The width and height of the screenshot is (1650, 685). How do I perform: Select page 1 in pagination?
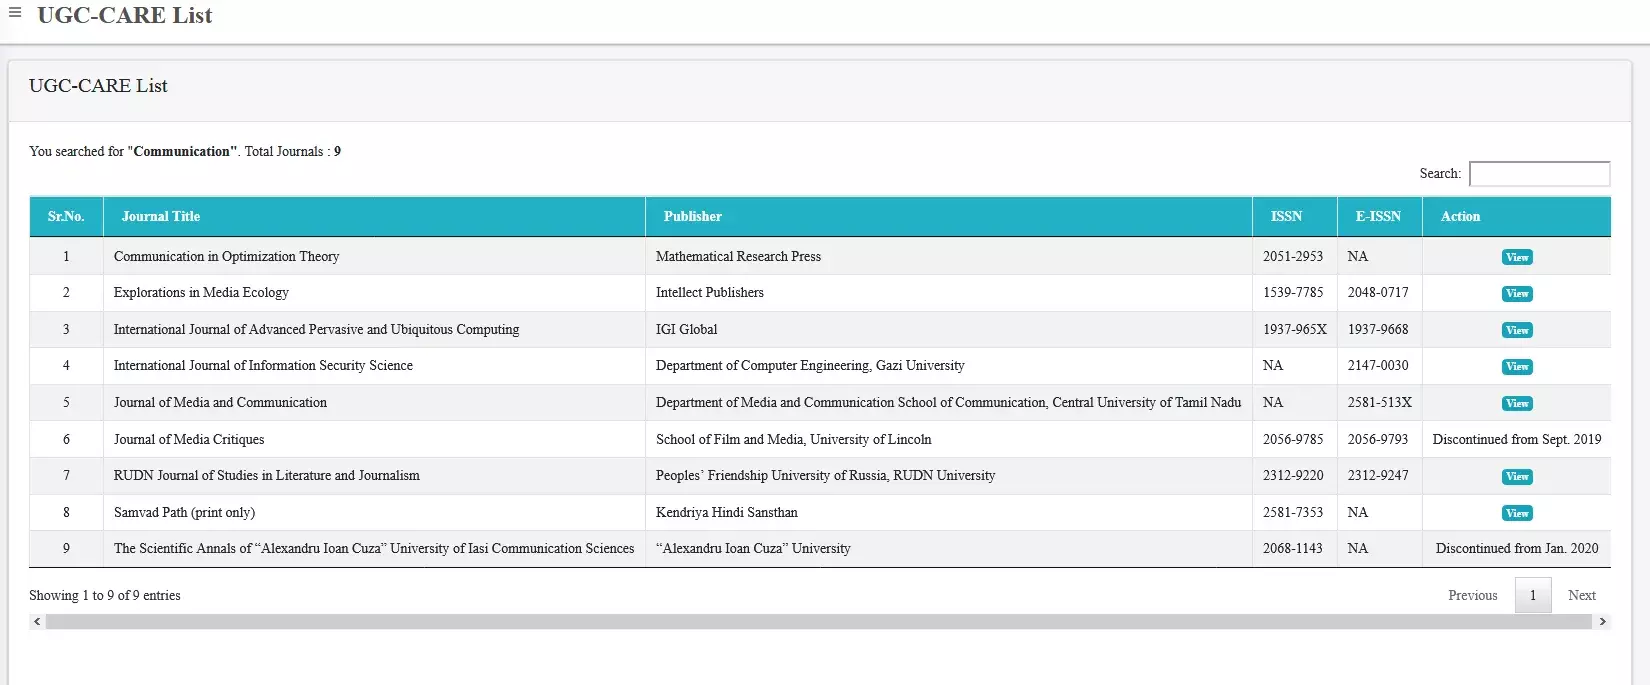click(1532, 595)
